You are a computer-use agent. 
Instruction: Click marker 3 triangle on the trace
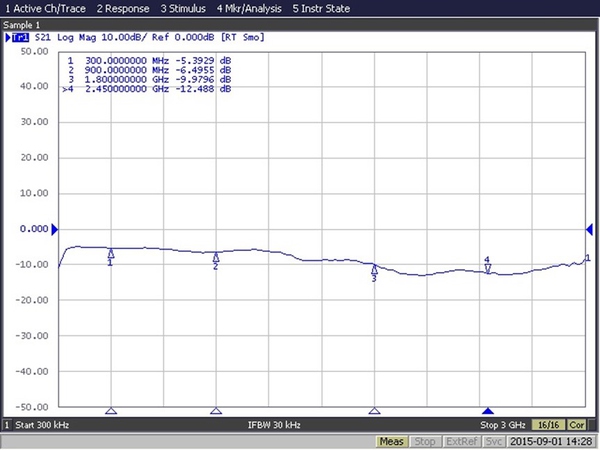[374, 269]
